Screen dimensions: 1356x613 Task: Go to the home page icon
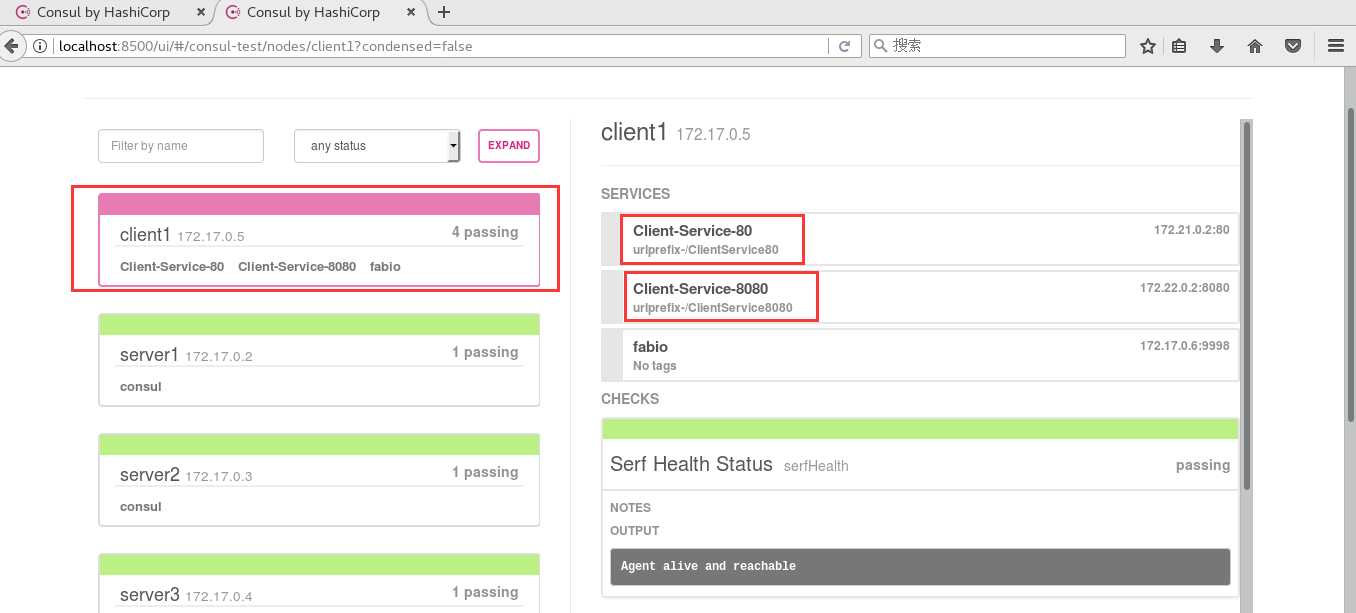click(x=1255, y=46)
